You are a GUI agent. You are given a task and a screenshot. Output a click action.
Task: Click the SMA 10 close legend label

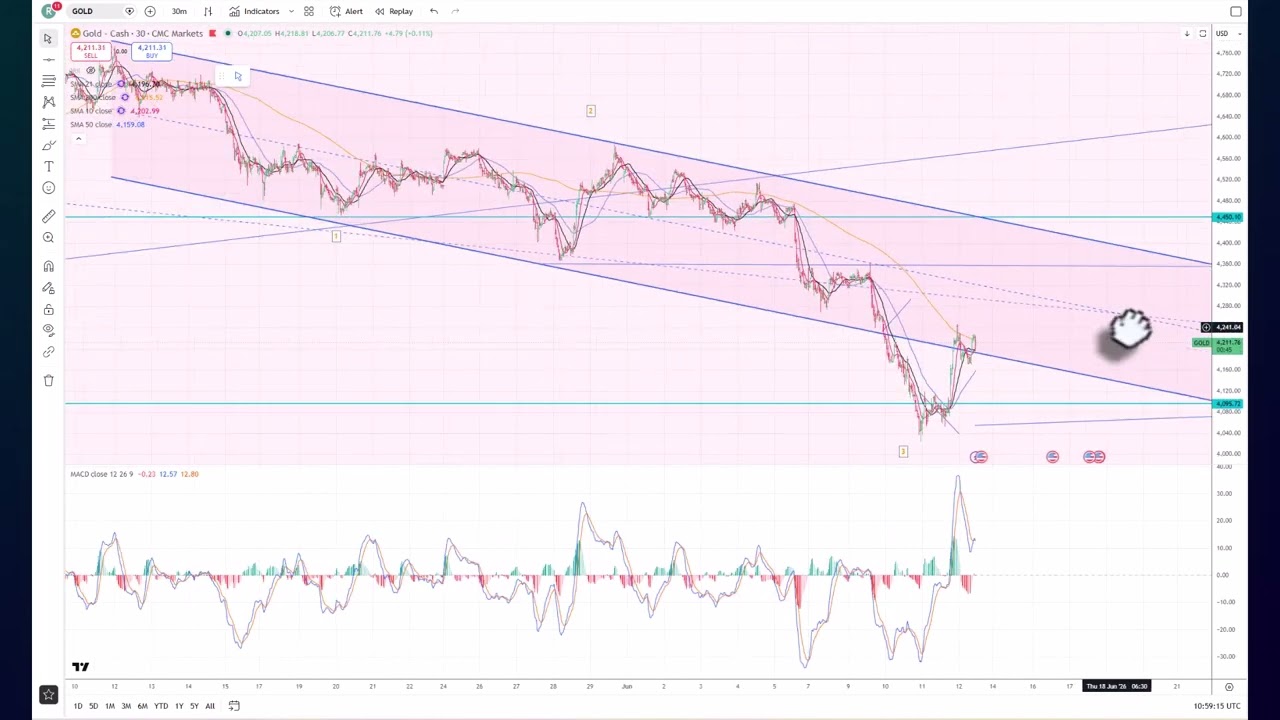(91, 111)
